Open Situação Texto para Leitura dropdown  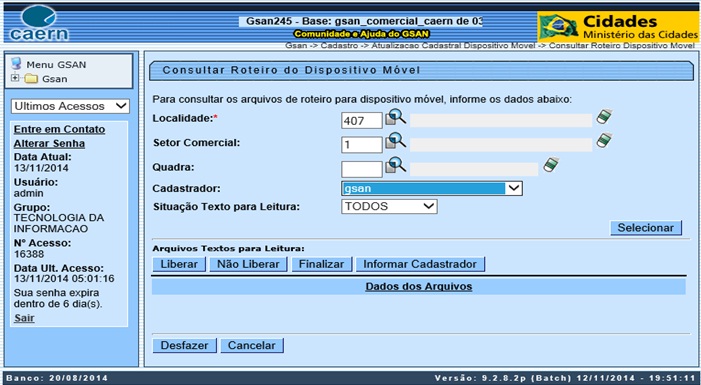point(389,207)
